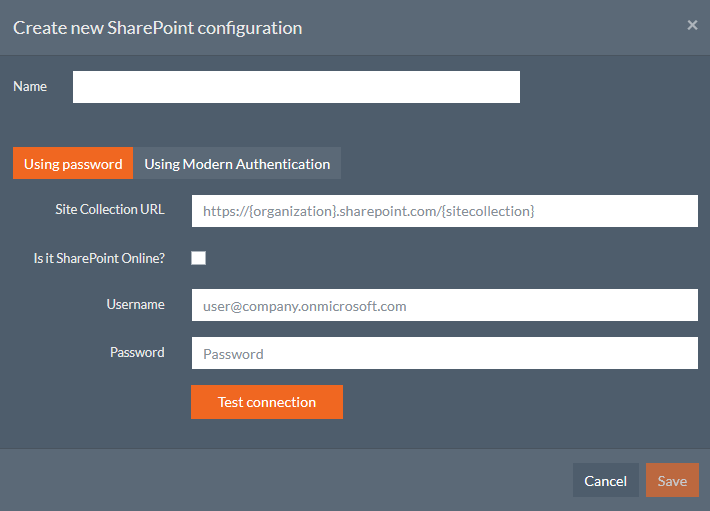
Task: Switch to Using Modern Authentication tab
Action: click(237, 163)
